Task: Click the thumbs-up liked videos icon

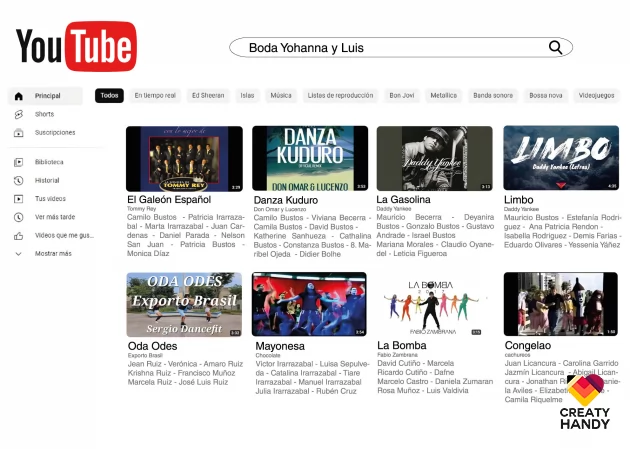Action: pos(18,236)
